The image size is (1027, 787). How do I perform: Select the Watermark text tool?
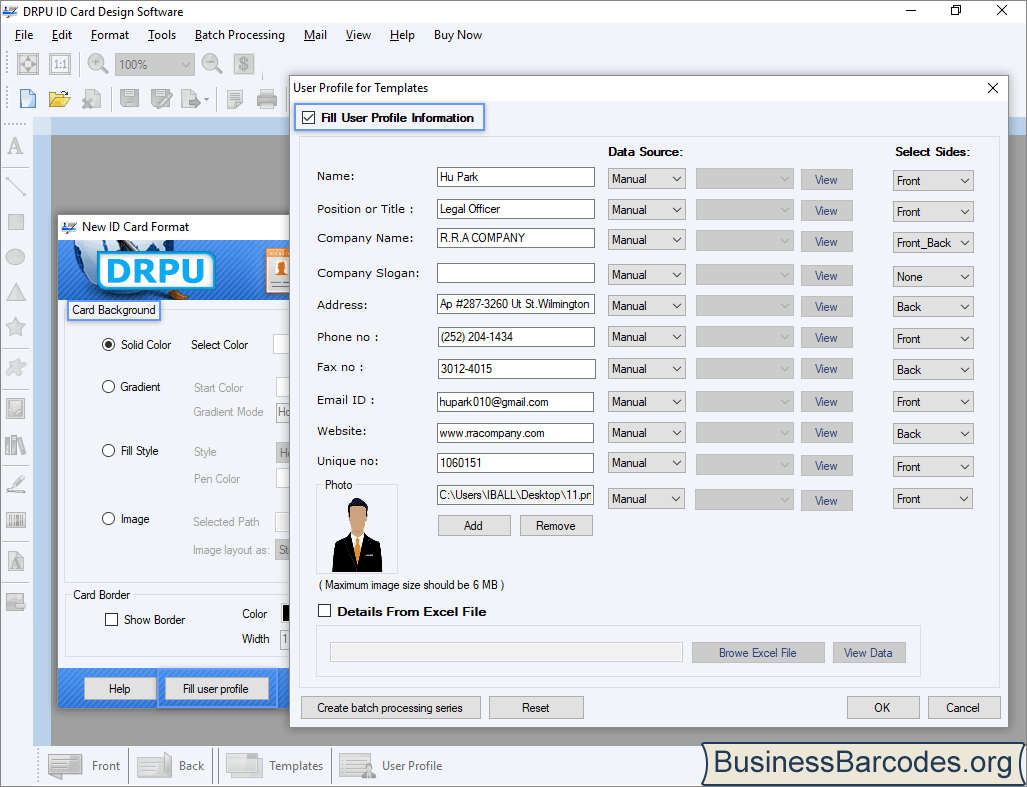(16, 561)
